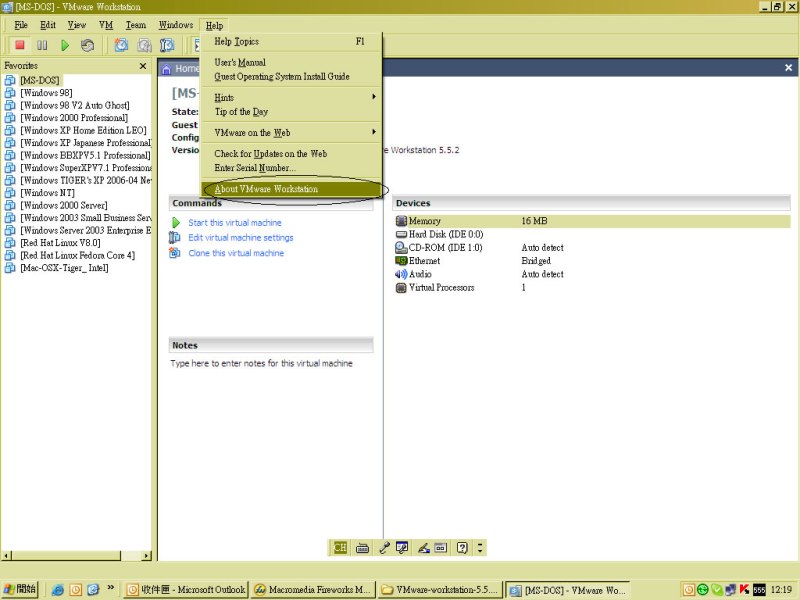Click the VMware title bar application icon

click(7, 7)
